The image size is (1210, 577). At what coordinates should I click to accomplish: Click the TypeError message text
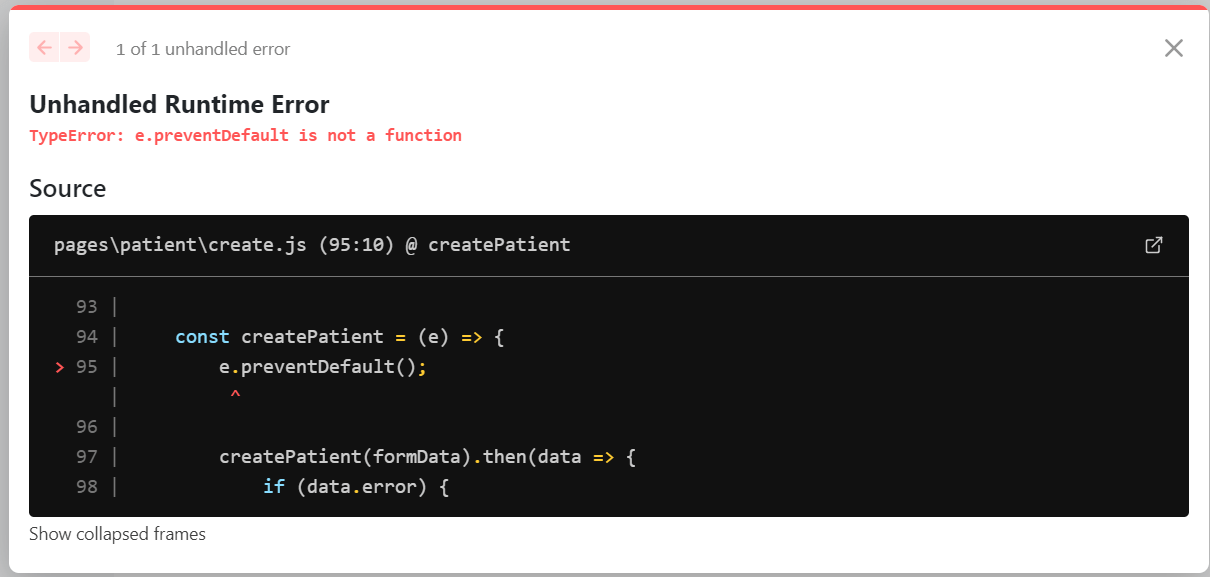point(245,135)
